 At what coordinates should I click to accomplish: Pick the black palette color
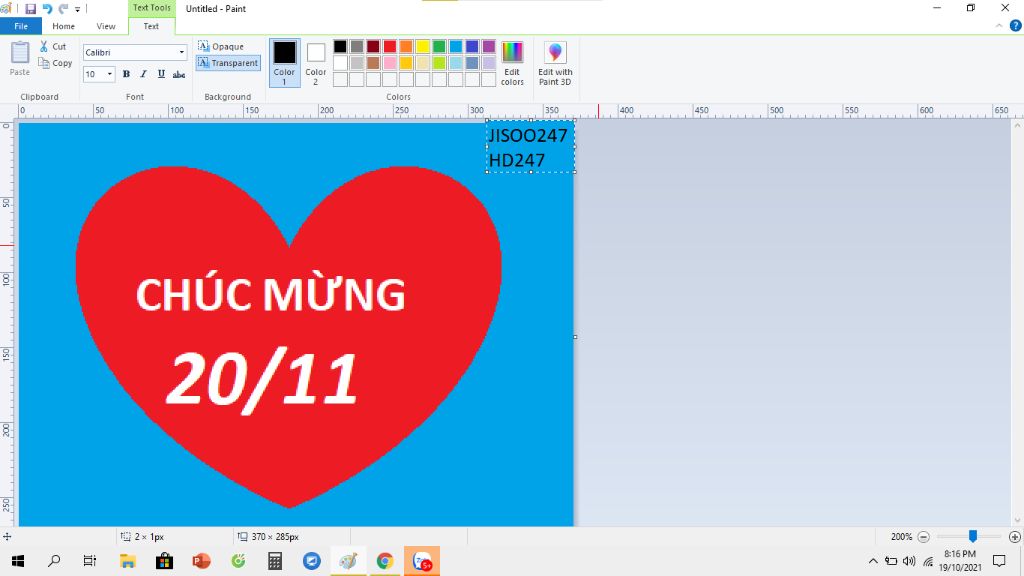(340, 46)
